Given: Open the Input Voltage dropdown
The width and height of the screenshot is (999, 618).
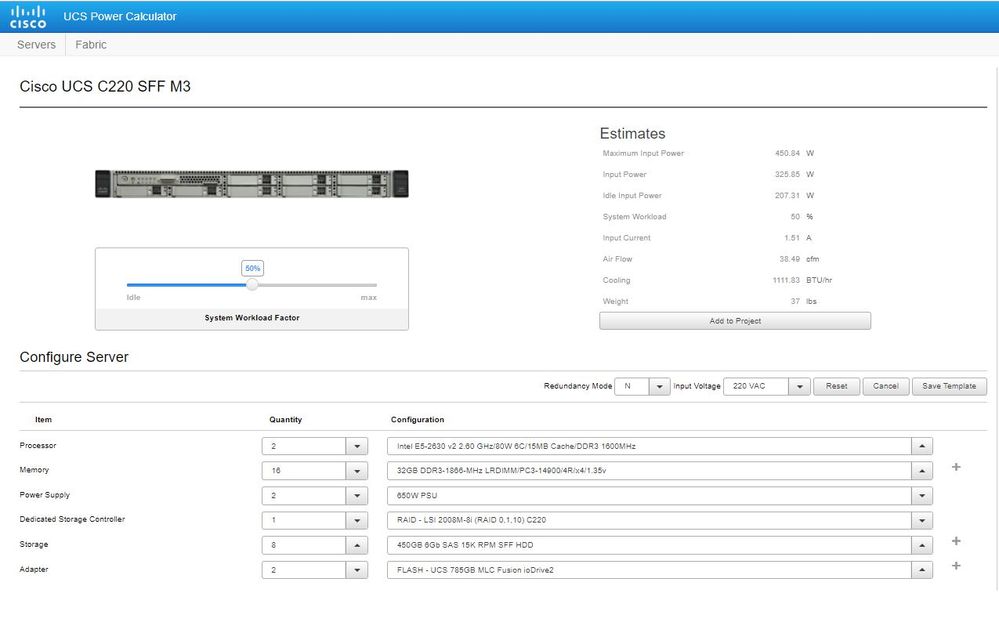Looking at the screenshot, I should pyautogui.click(x=799, y=387).
